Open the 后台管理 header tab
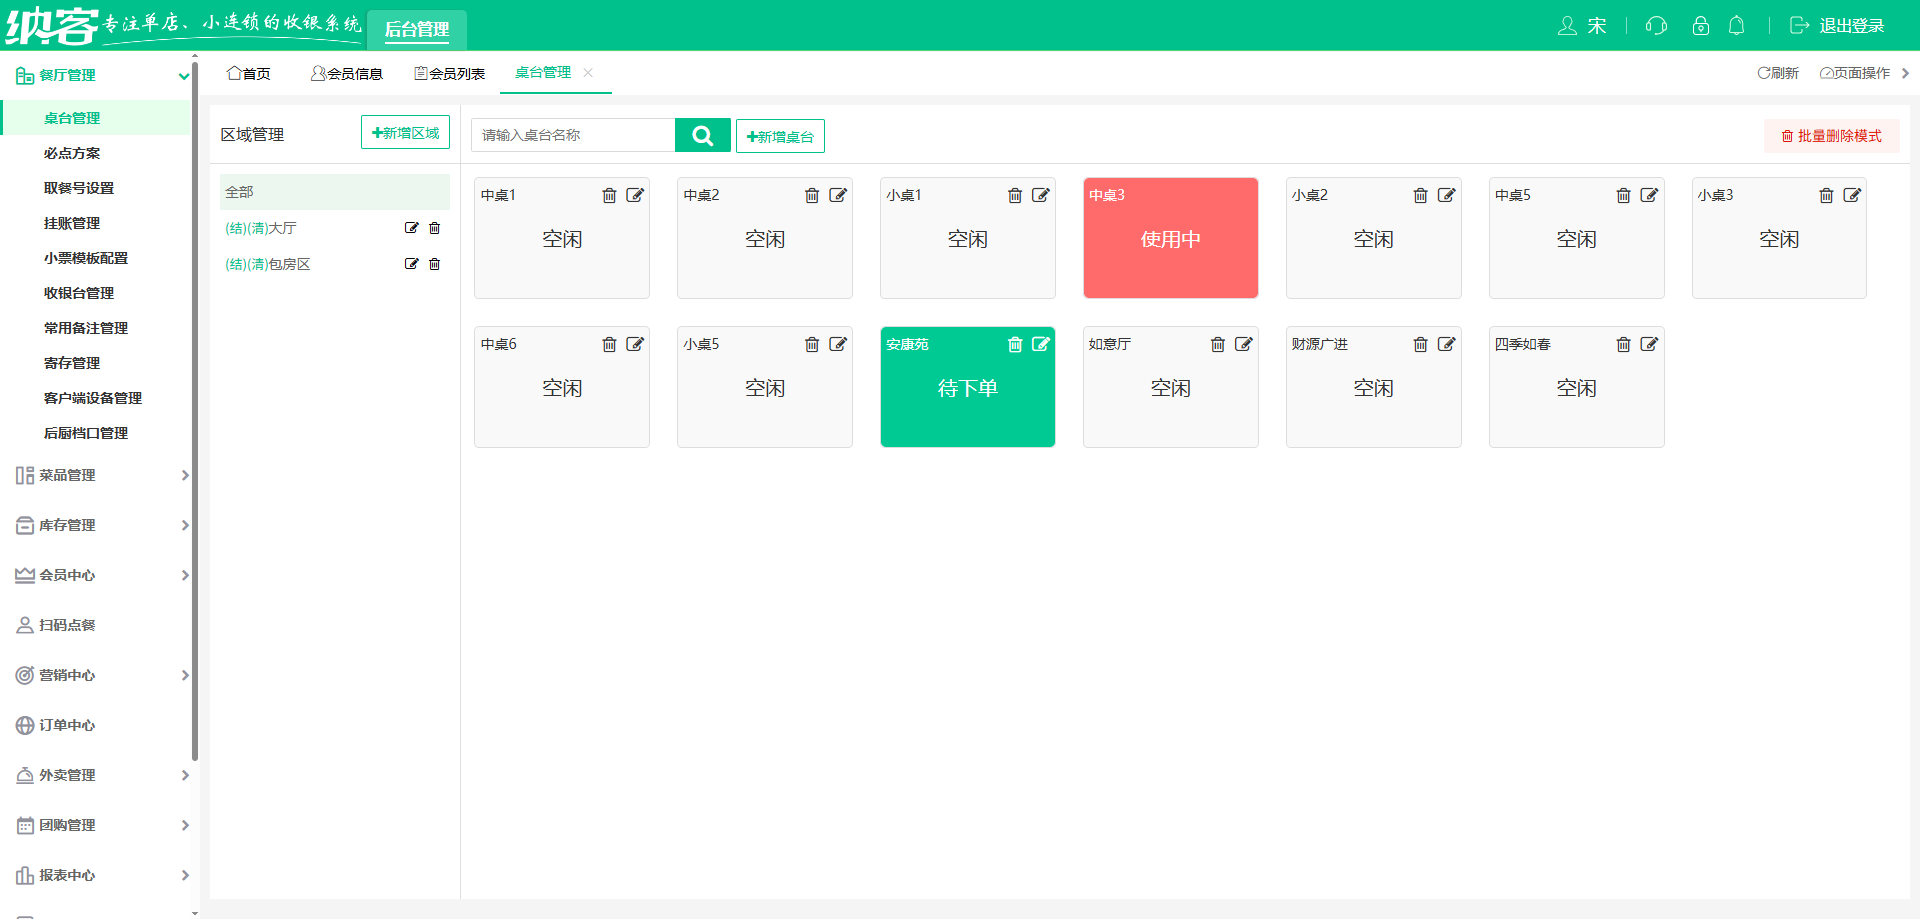The width and height of the screenshot is (1920, 919). (x=417, y=29)
